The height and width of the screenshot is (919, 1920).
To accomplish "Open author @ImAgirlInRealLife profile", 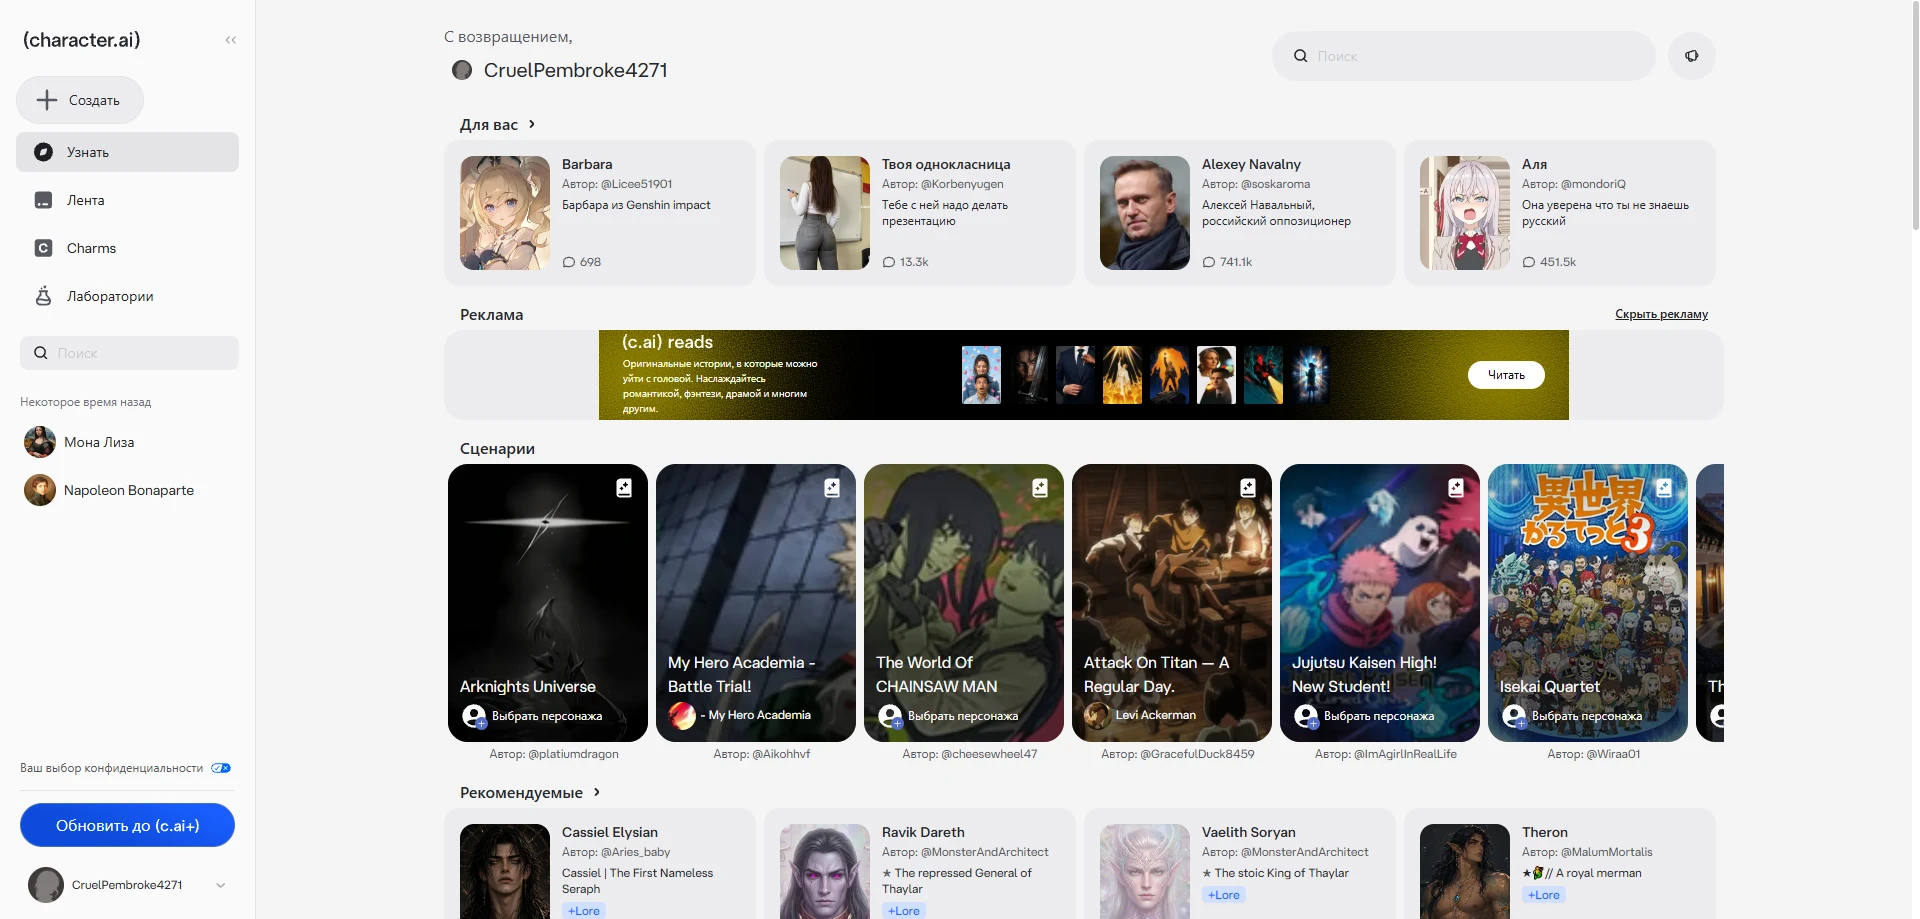I will coord(1386,754).
